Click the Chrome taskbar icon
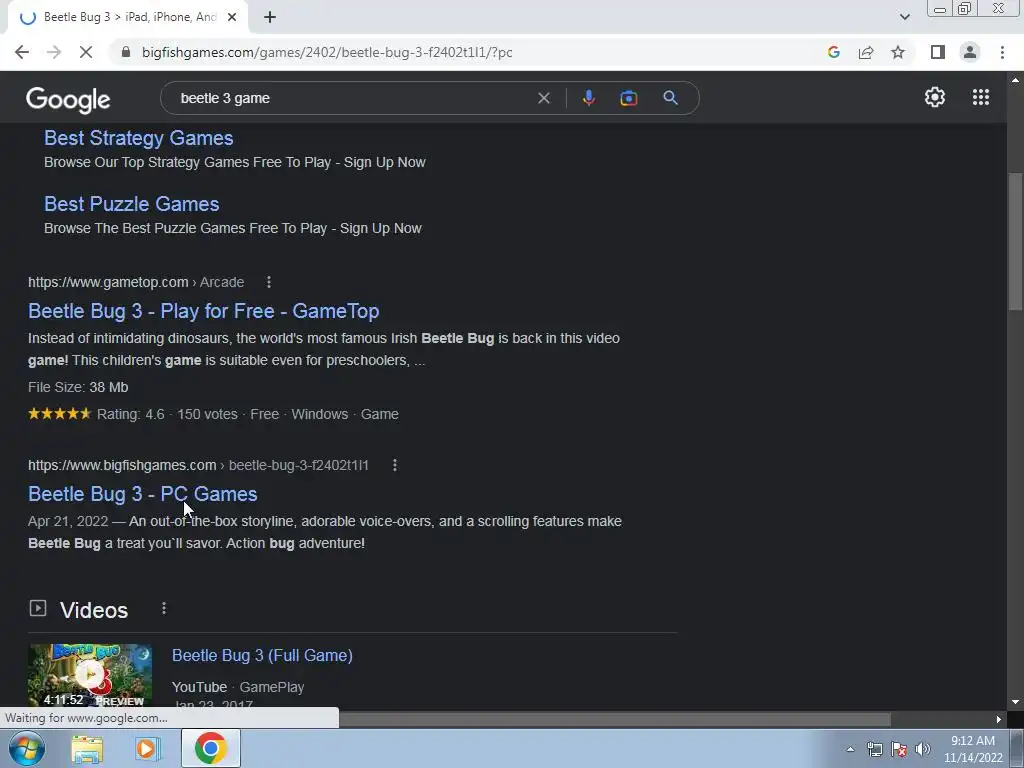 coord(210,748)
